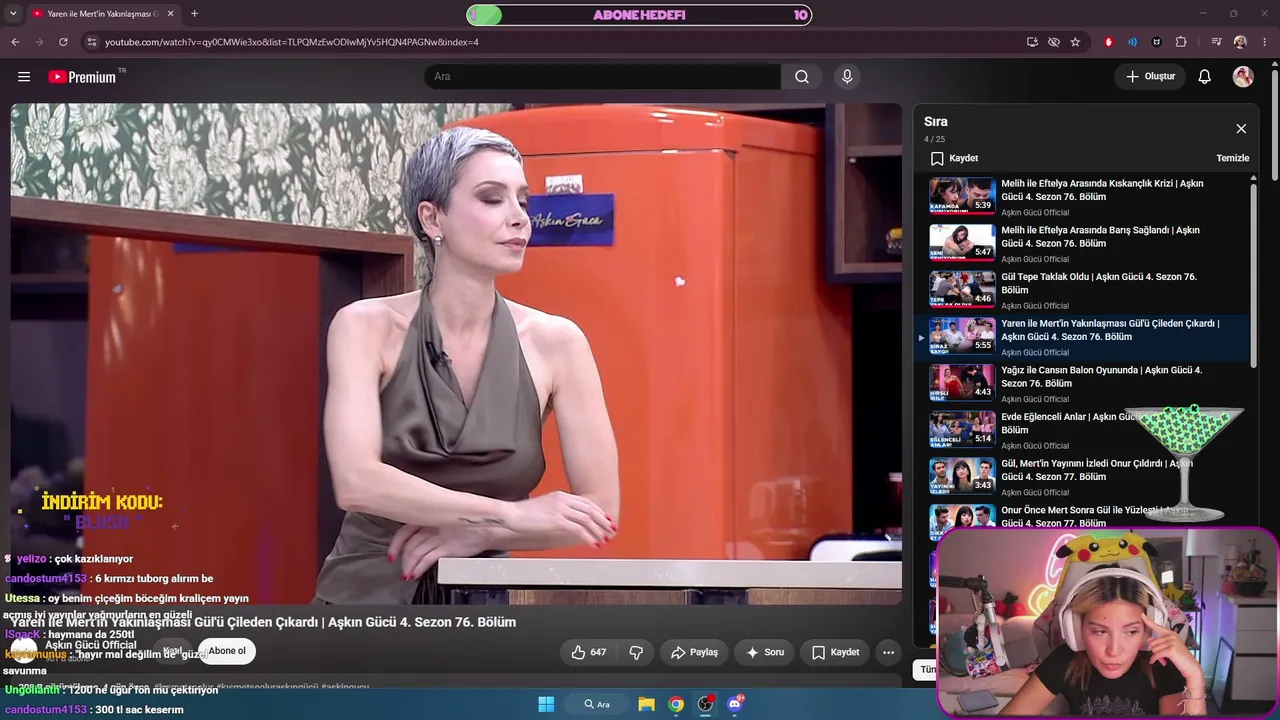
Task: Switch to OBS Studio on the taskbar
Action: 706,704
